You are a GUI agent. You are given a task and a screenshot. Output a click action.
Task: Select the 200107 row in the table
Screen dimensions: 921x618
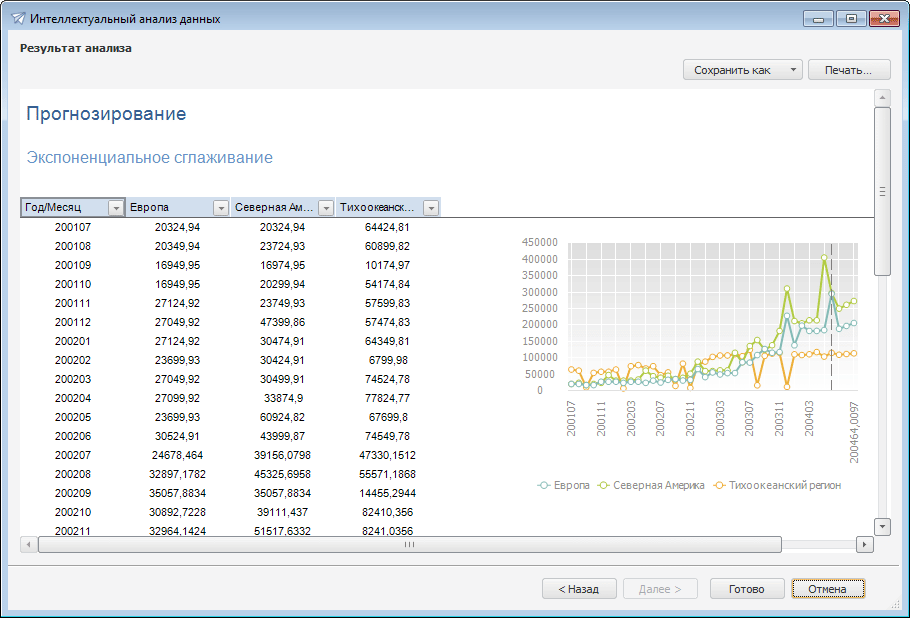click(72, 227)
